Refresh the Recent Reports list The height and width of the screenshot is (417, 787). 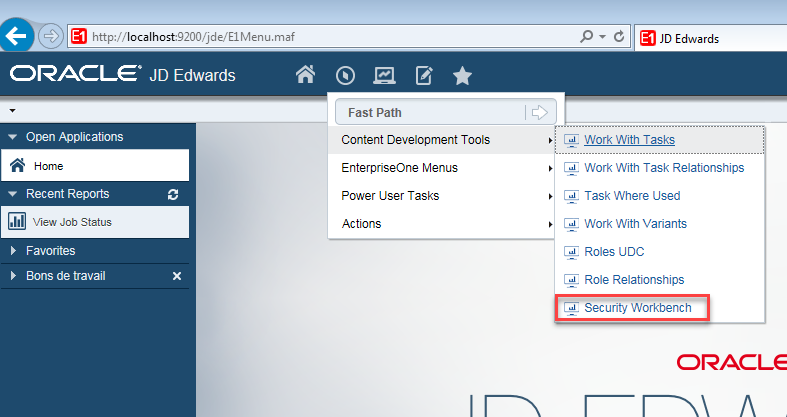click(x=173, y=195)
